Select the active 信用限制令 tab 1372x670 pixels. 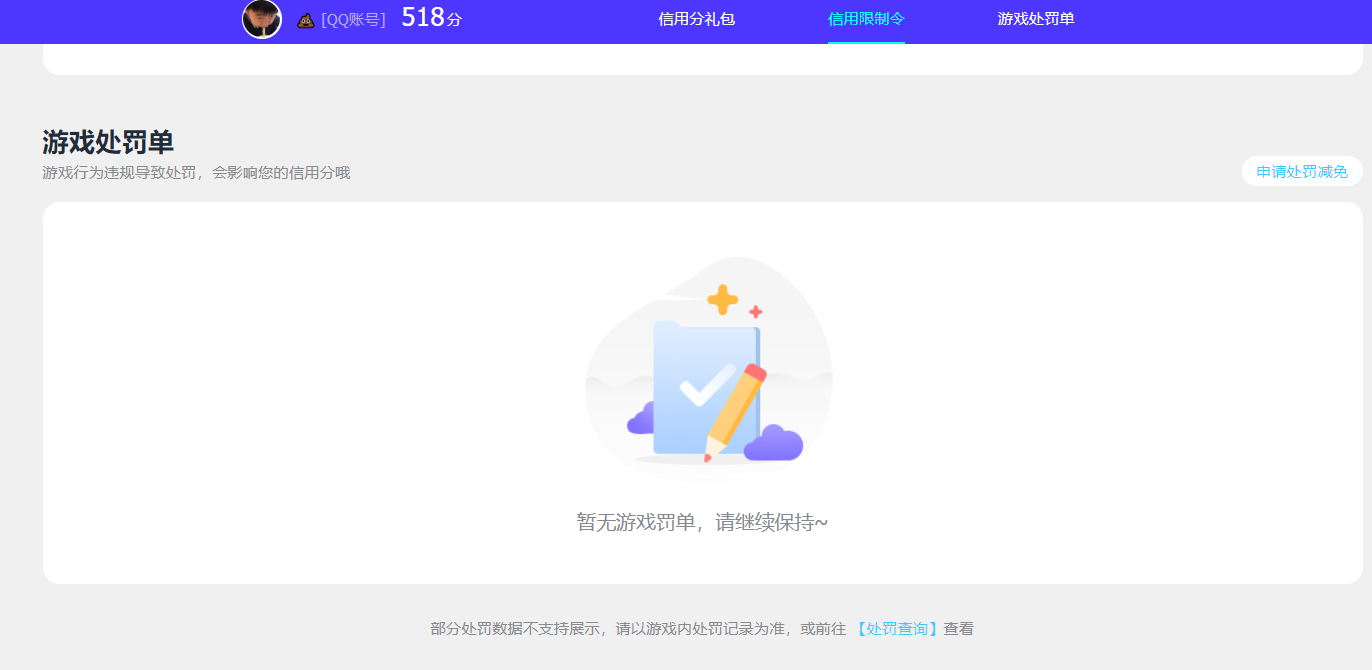pos(866,19)
